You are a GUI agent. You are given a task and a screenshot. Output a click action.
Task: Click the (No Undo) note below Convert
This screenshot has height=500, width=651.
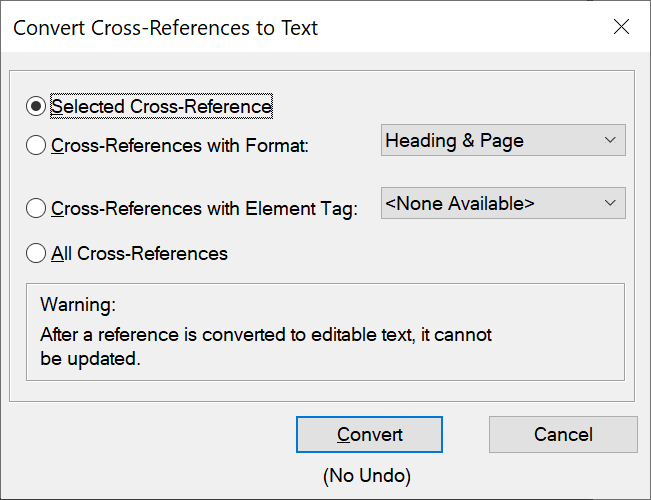pyautogui.click(x=367, y=476)
